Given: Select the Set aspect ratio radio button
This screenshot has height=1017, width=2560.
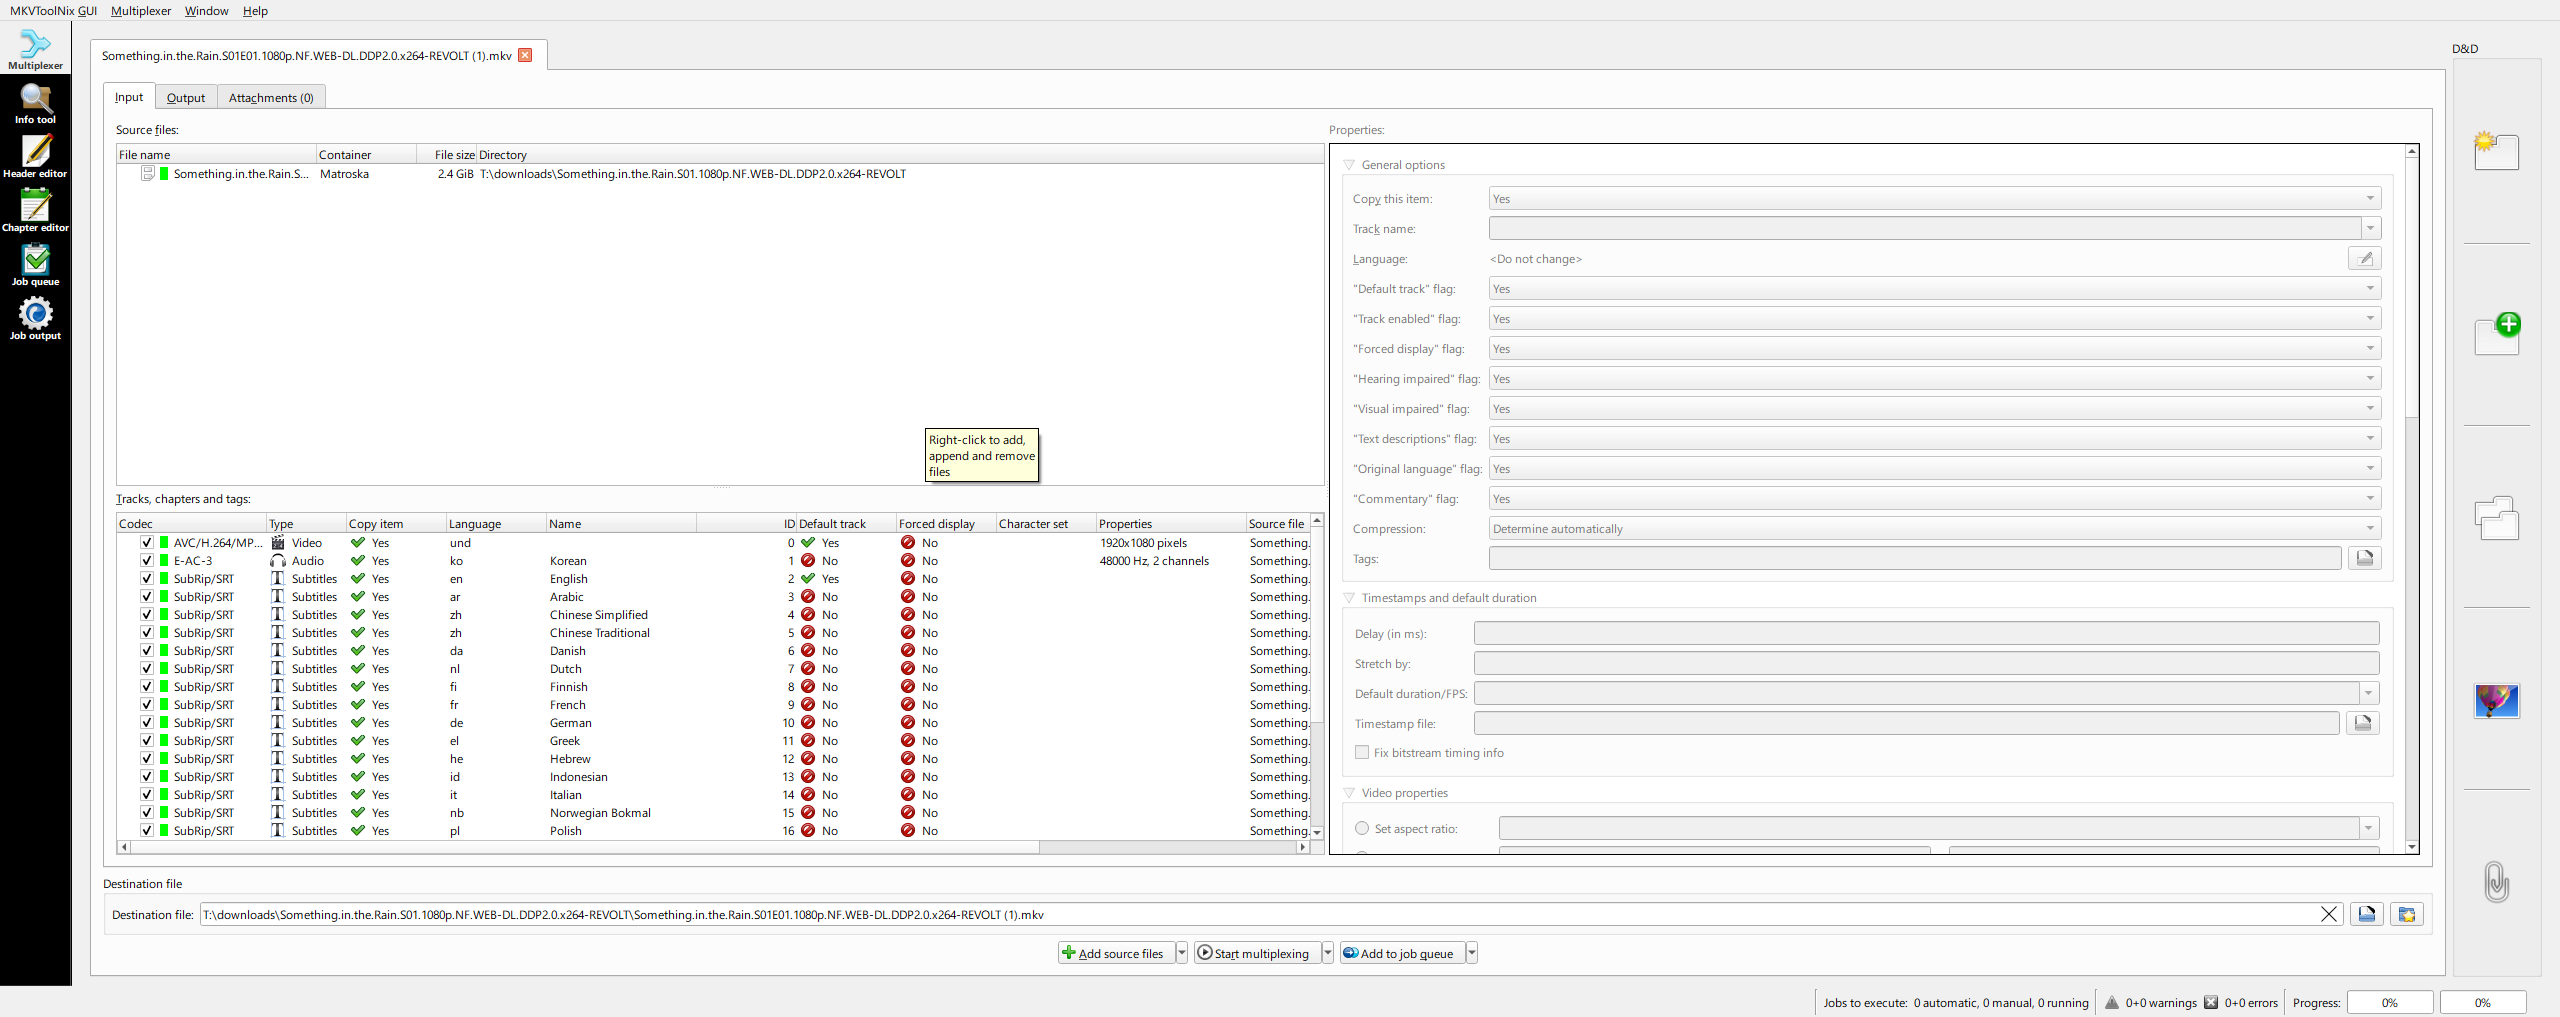Looking at the screenshot, I should click(1362, 828).
